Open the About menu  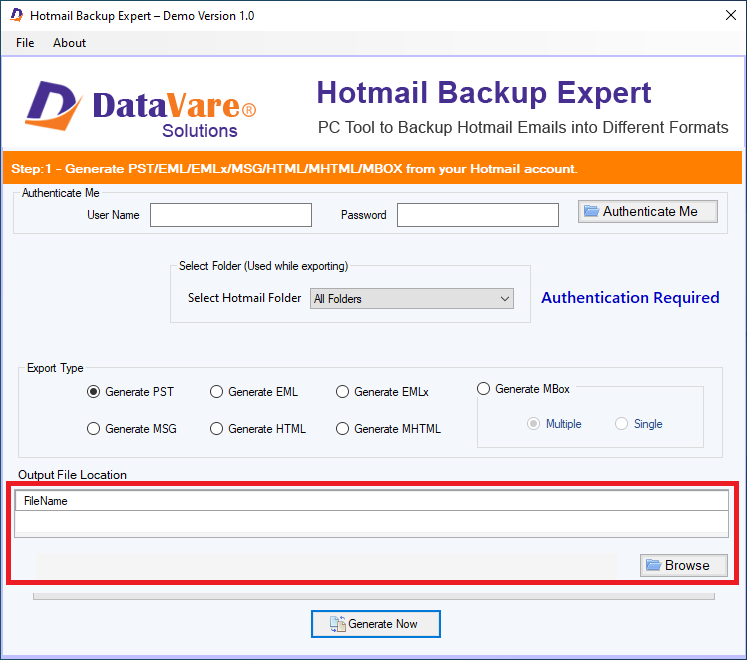point(70,43)
